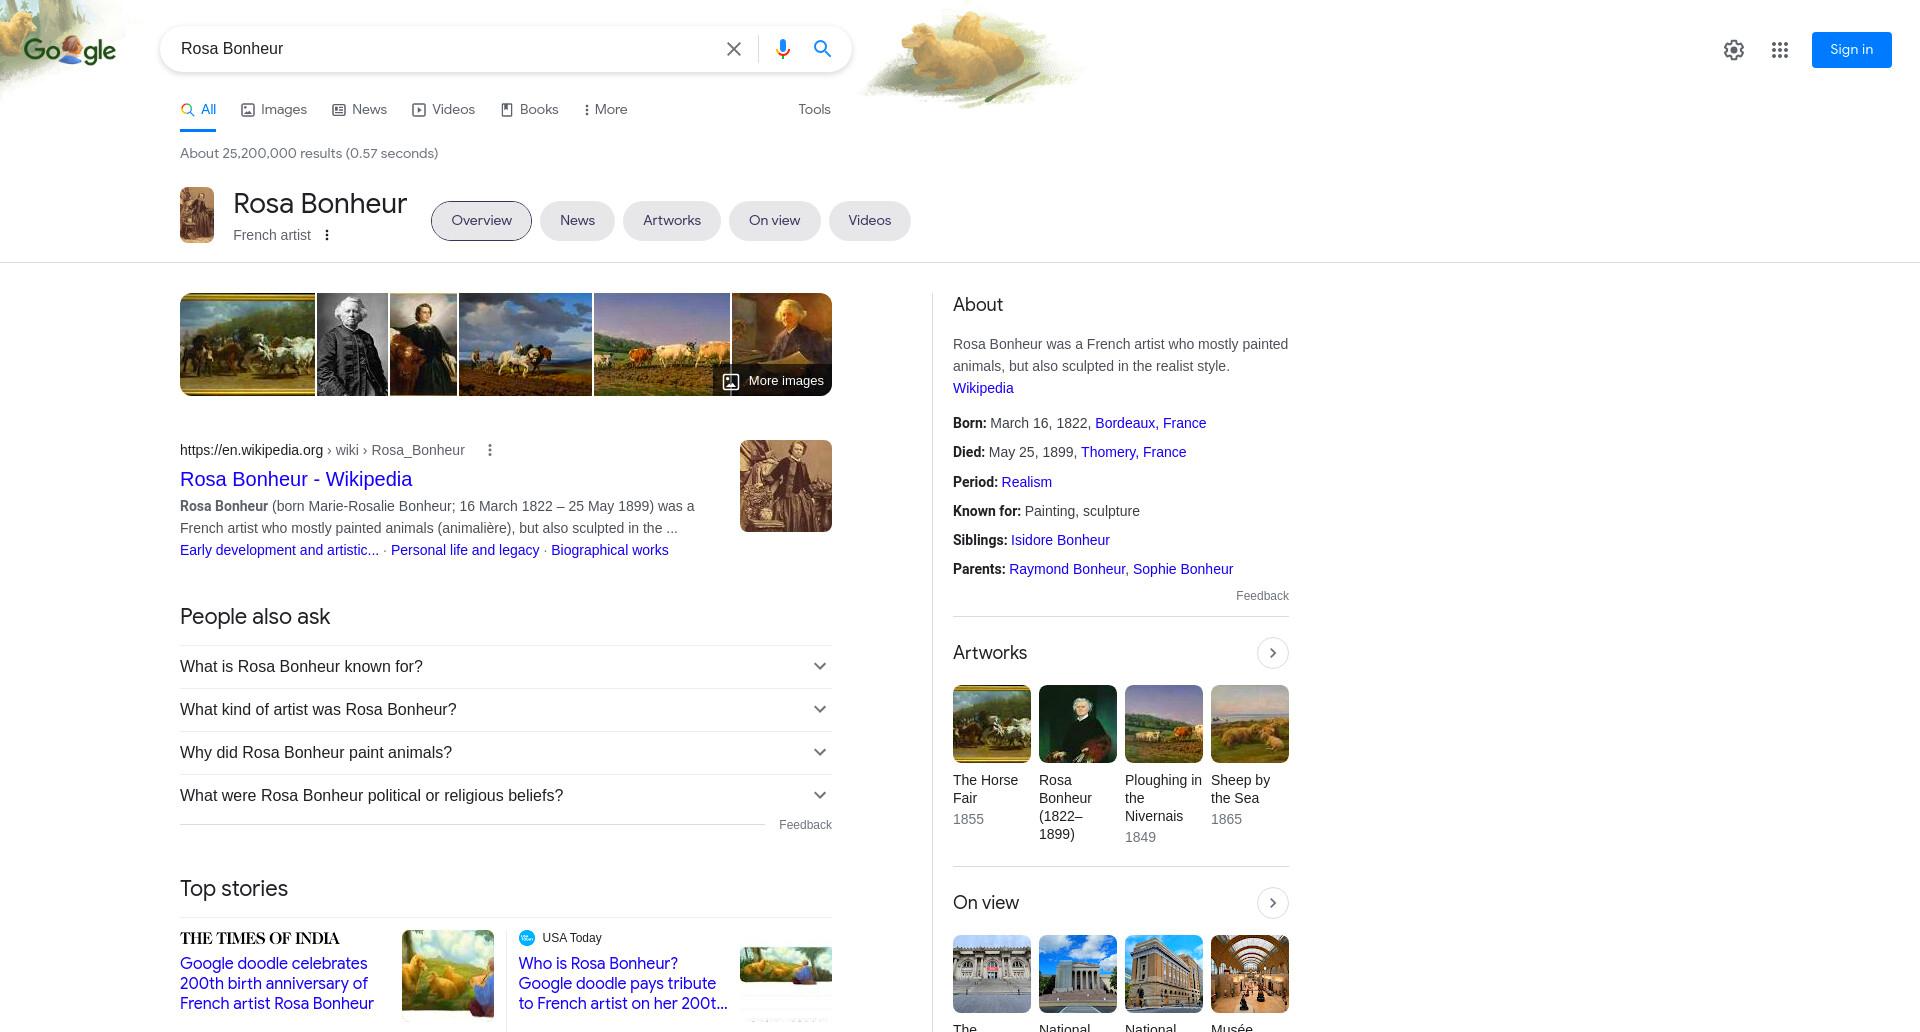The height and width of the screenshot is (1032, 1920).
Task: Select the All results tab
Action: click(198, 110)
